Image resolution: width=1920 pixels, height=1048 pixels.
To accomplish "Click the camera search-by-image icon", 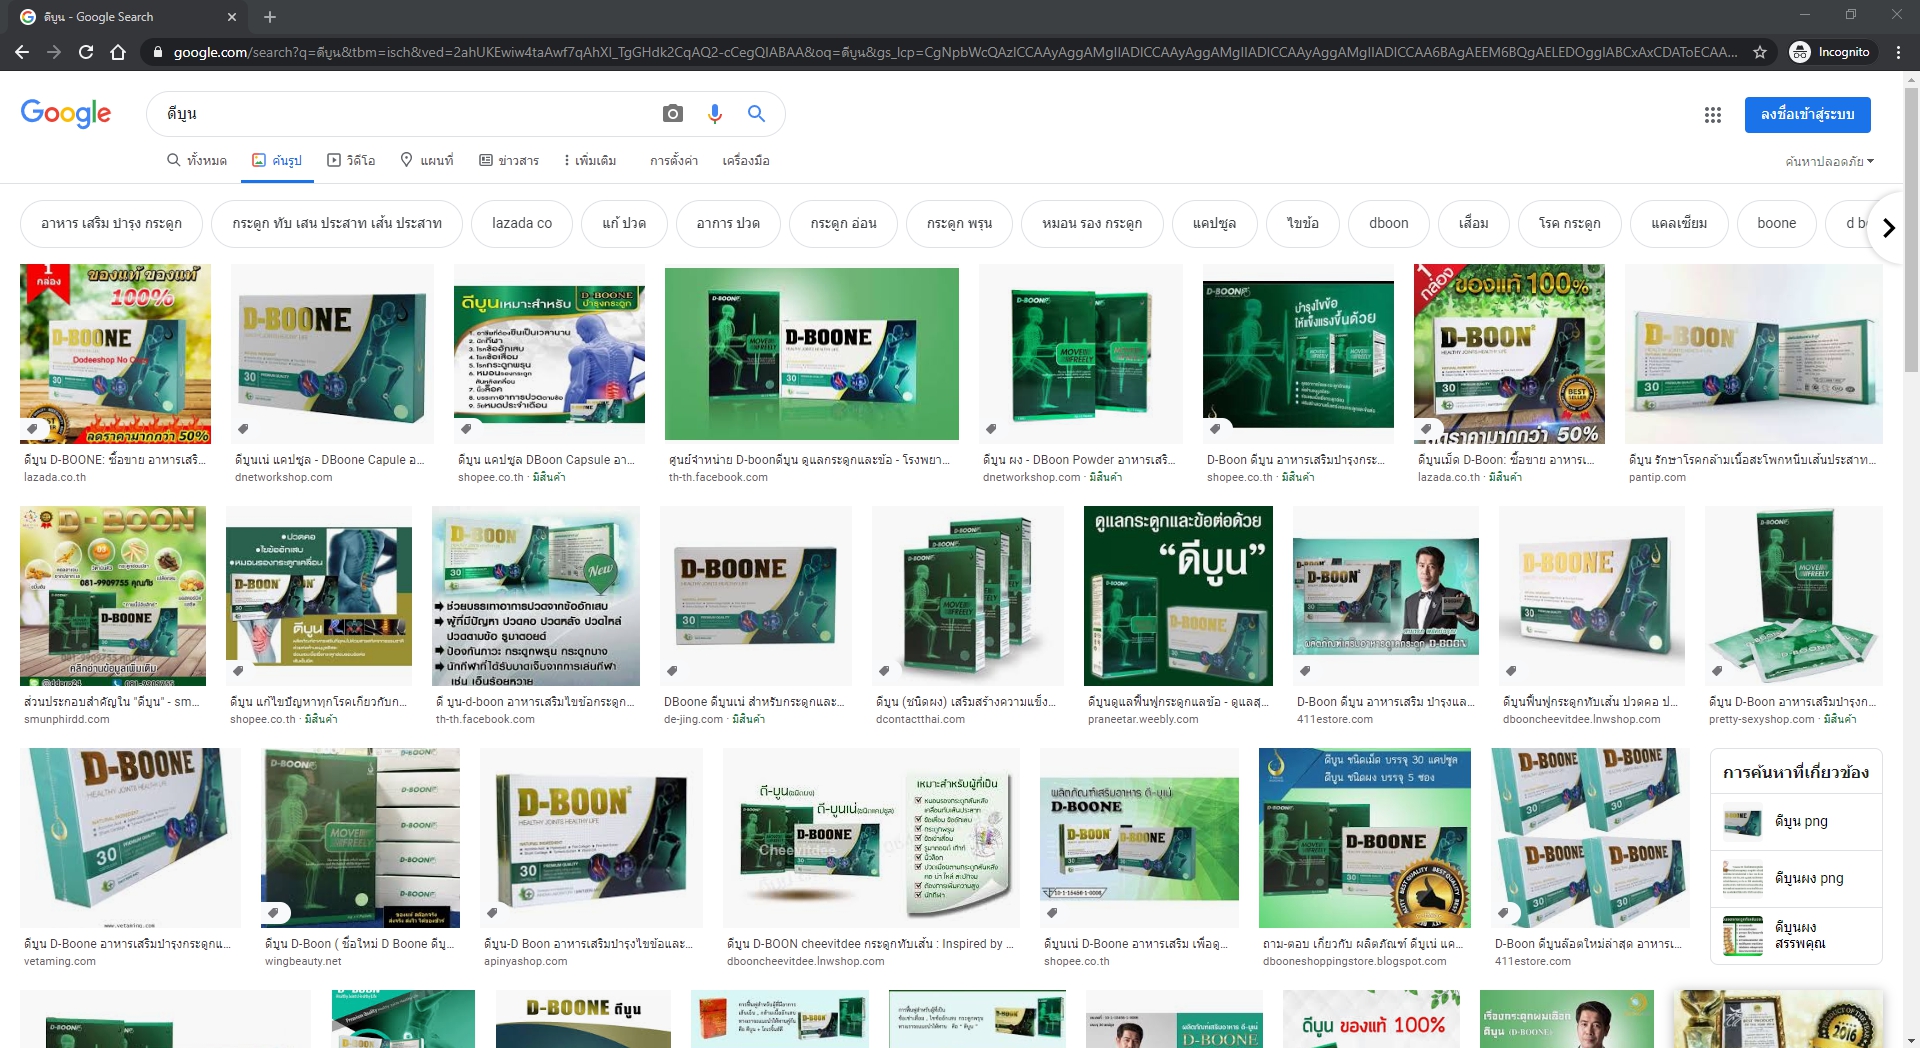I will pyautogui.click(x=673, y=114).
